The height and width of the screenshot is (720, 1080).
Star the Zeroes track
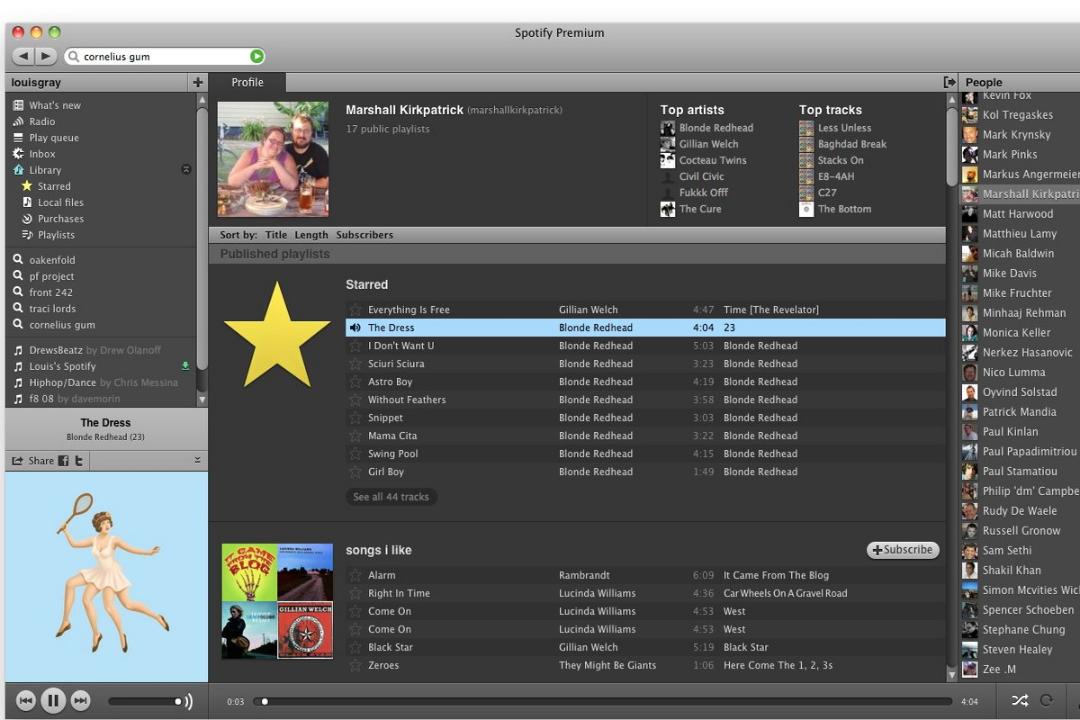click(355, 666)
